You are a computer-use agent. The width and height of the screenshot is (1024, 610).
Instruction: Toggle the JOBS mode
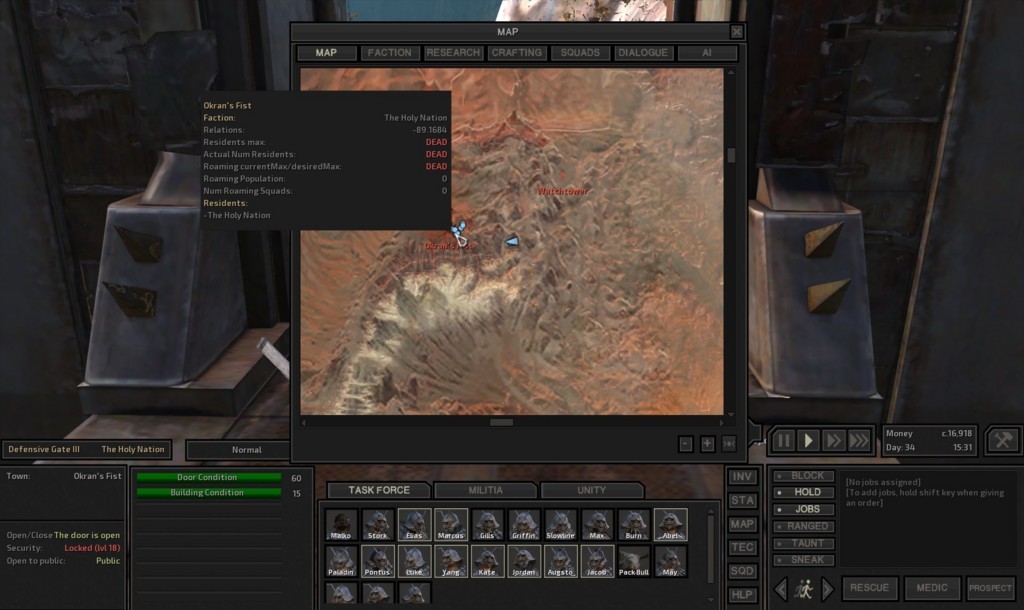[804, 509]
